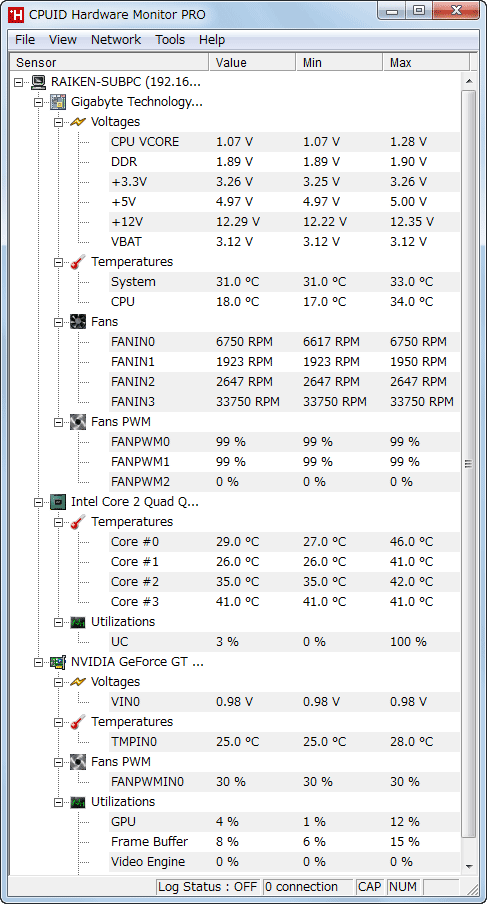This screenshot has height=904, width=487.
Task: Click the NVIDIA GeForce graphics card icon
Action: (58, 662)
